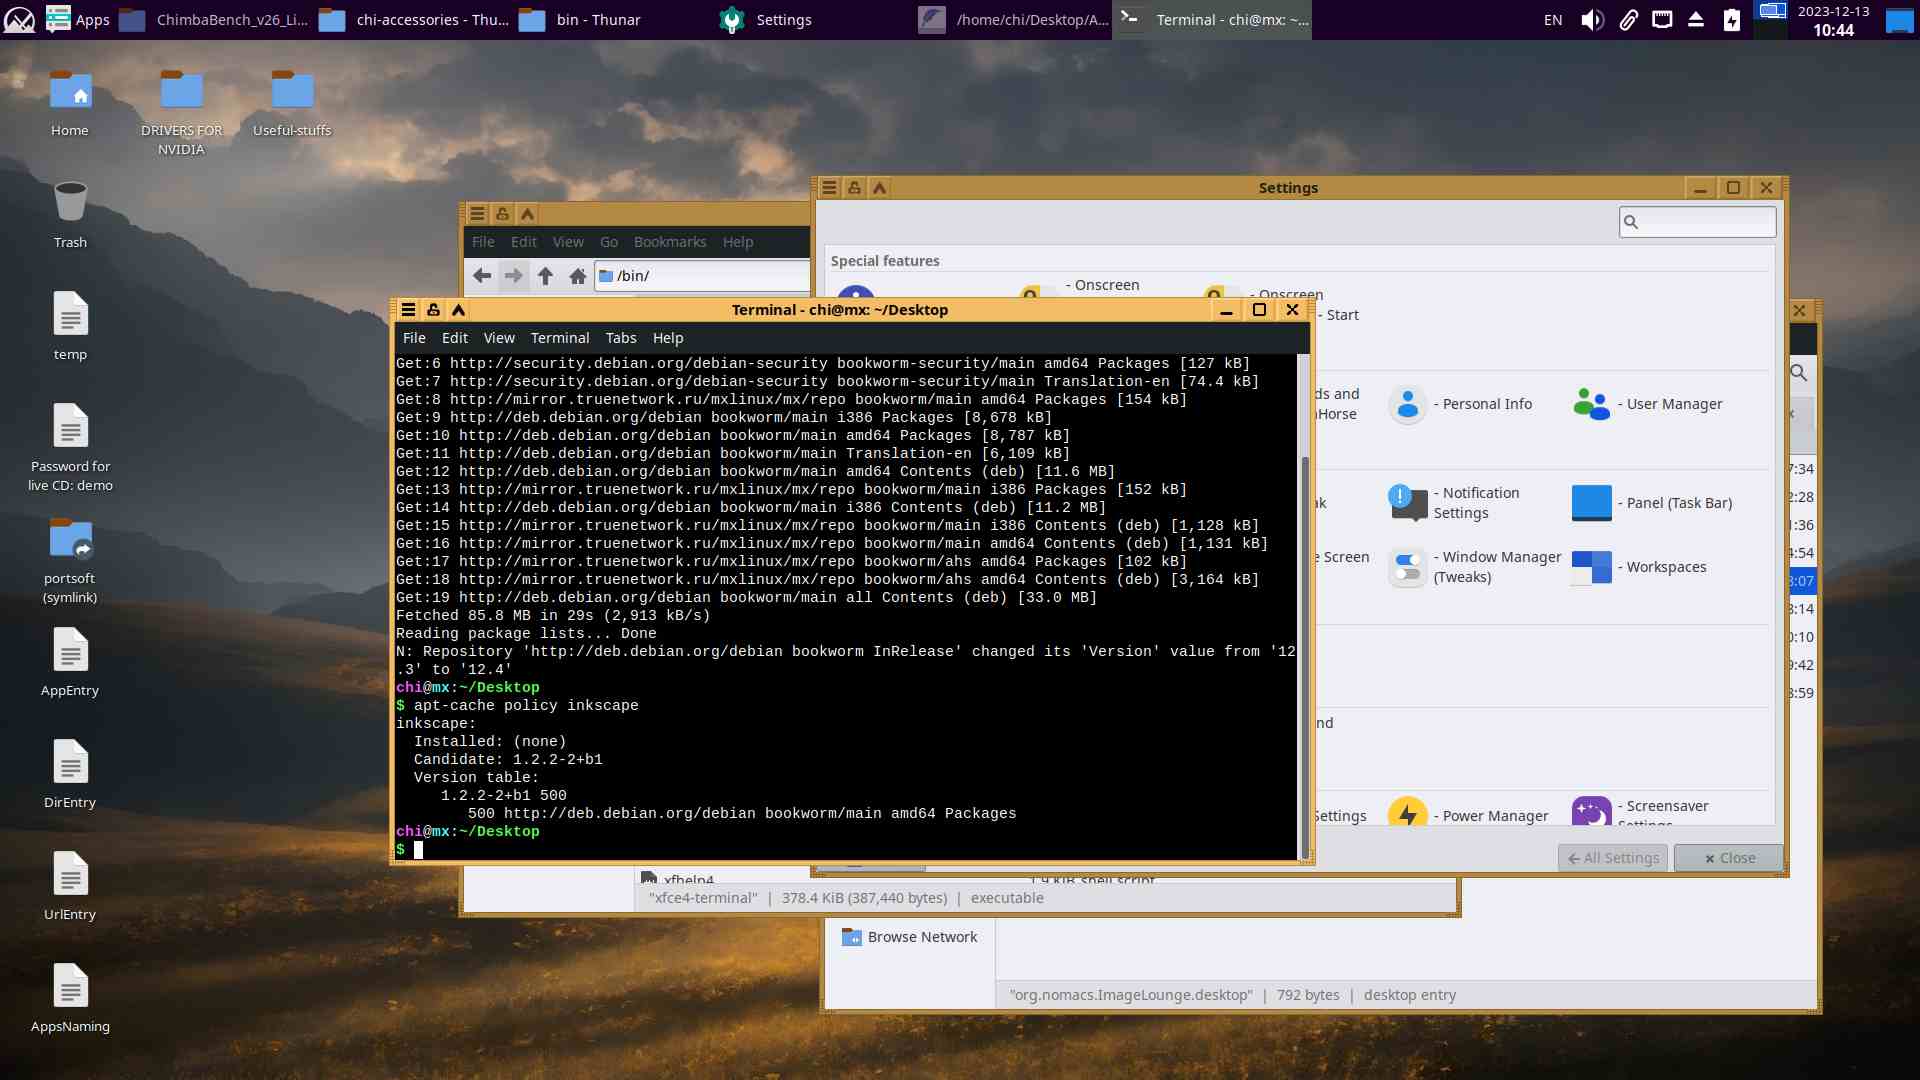
Task: Open Workspaces settings icon
Action: pos(1591,567)
